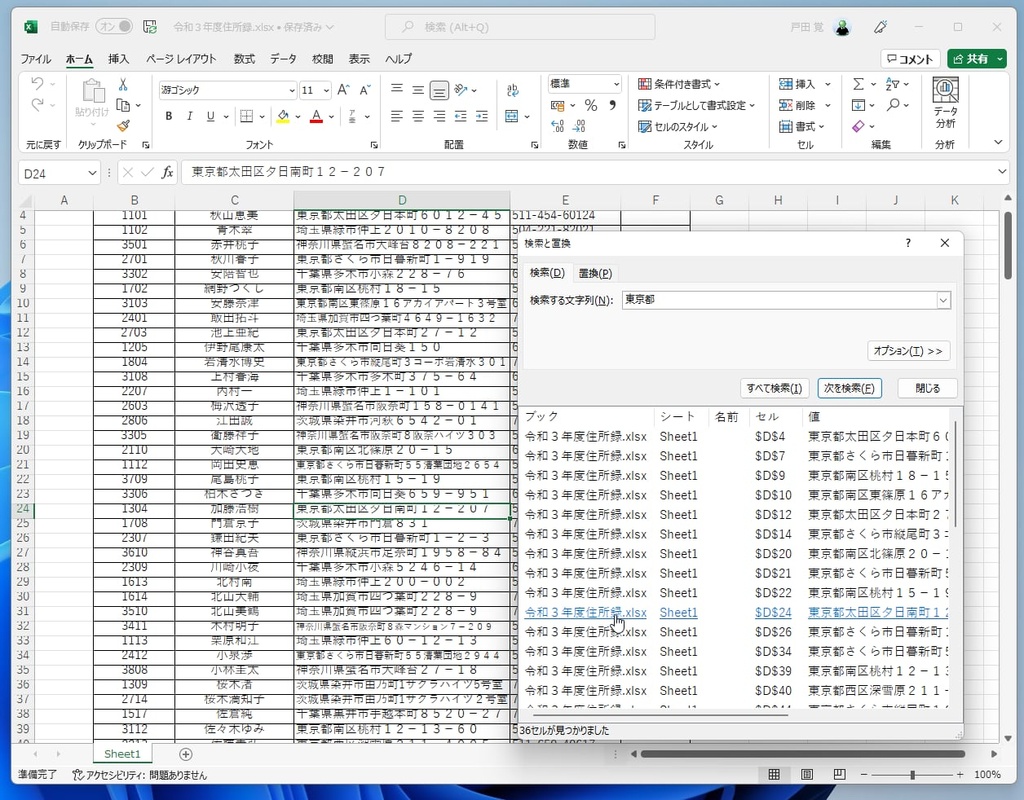Screen dimensions: 1024x800
Task: Switch to the 挿入 ribbon tab
Action: (118, 59)
